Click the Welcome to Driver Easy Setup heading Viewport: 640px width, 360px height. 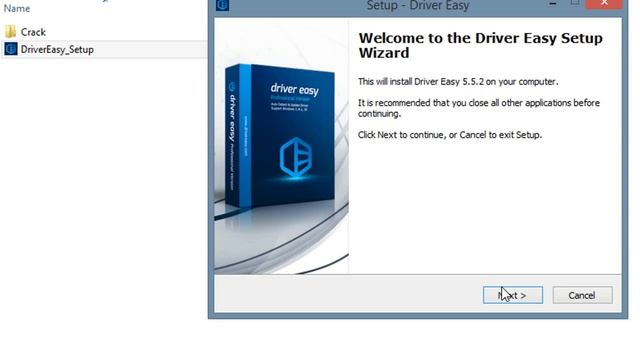tap(480, 45)
